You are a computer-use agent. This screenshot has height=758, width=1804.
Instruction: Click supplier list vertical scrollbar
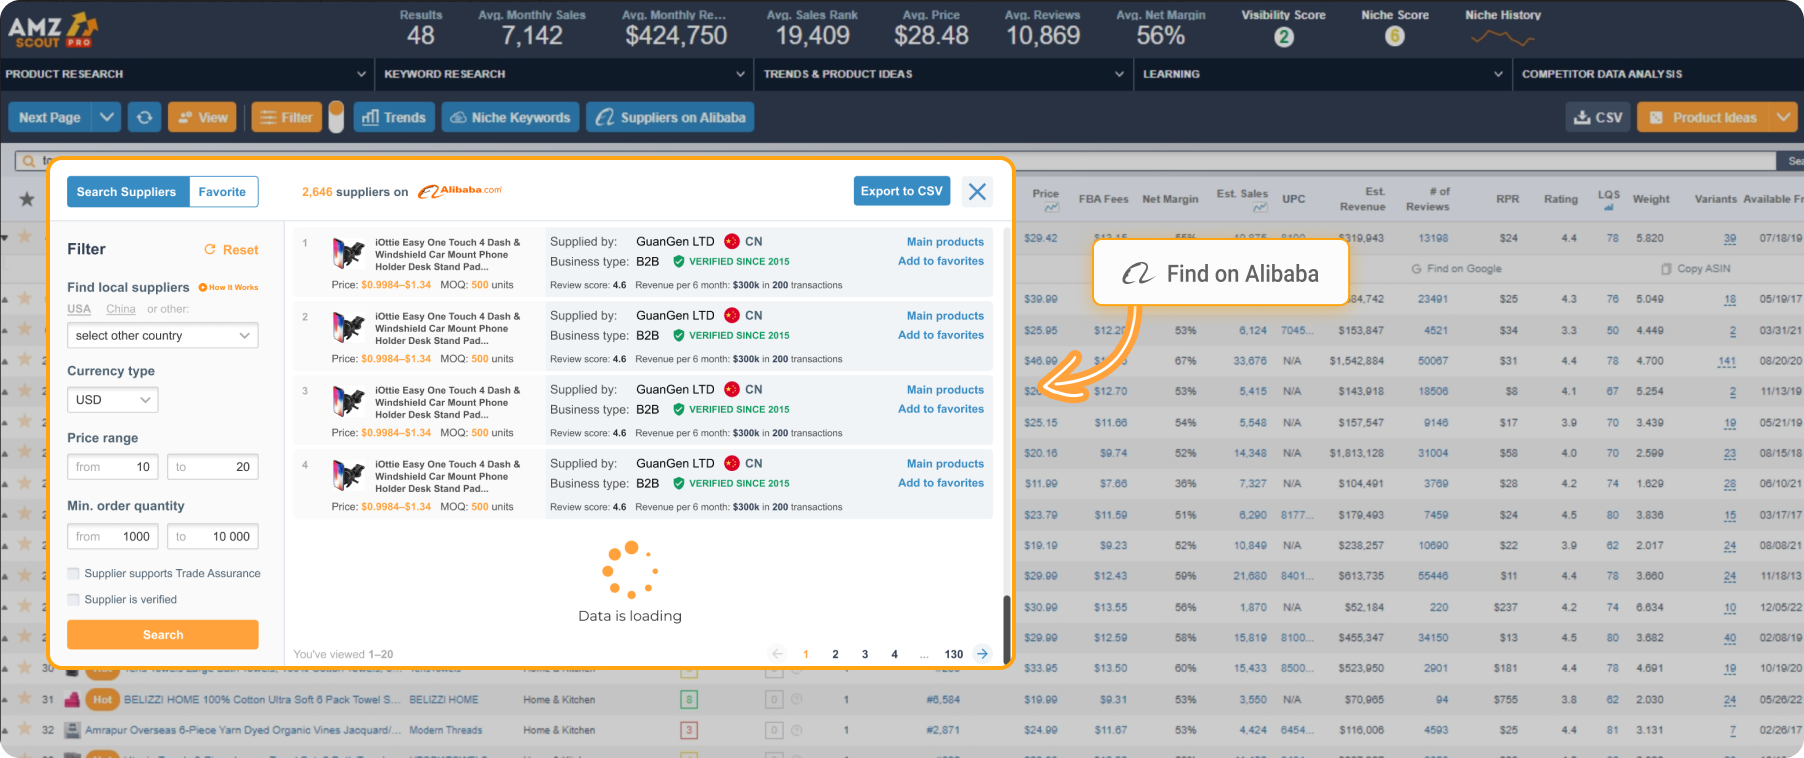1007,628
